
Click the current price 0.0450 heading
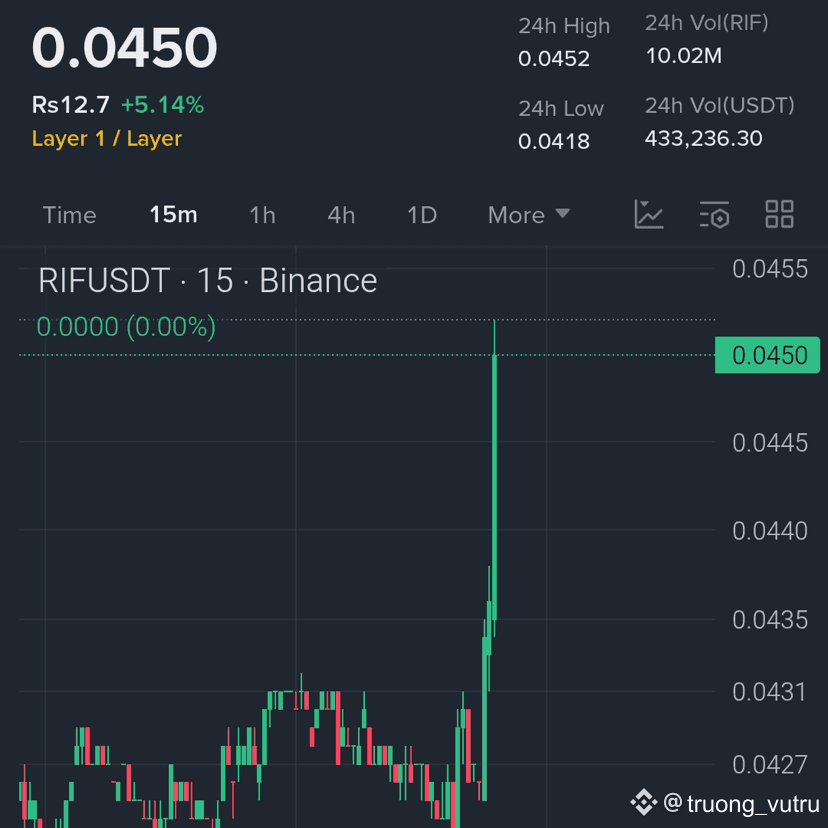pos(124,48)
